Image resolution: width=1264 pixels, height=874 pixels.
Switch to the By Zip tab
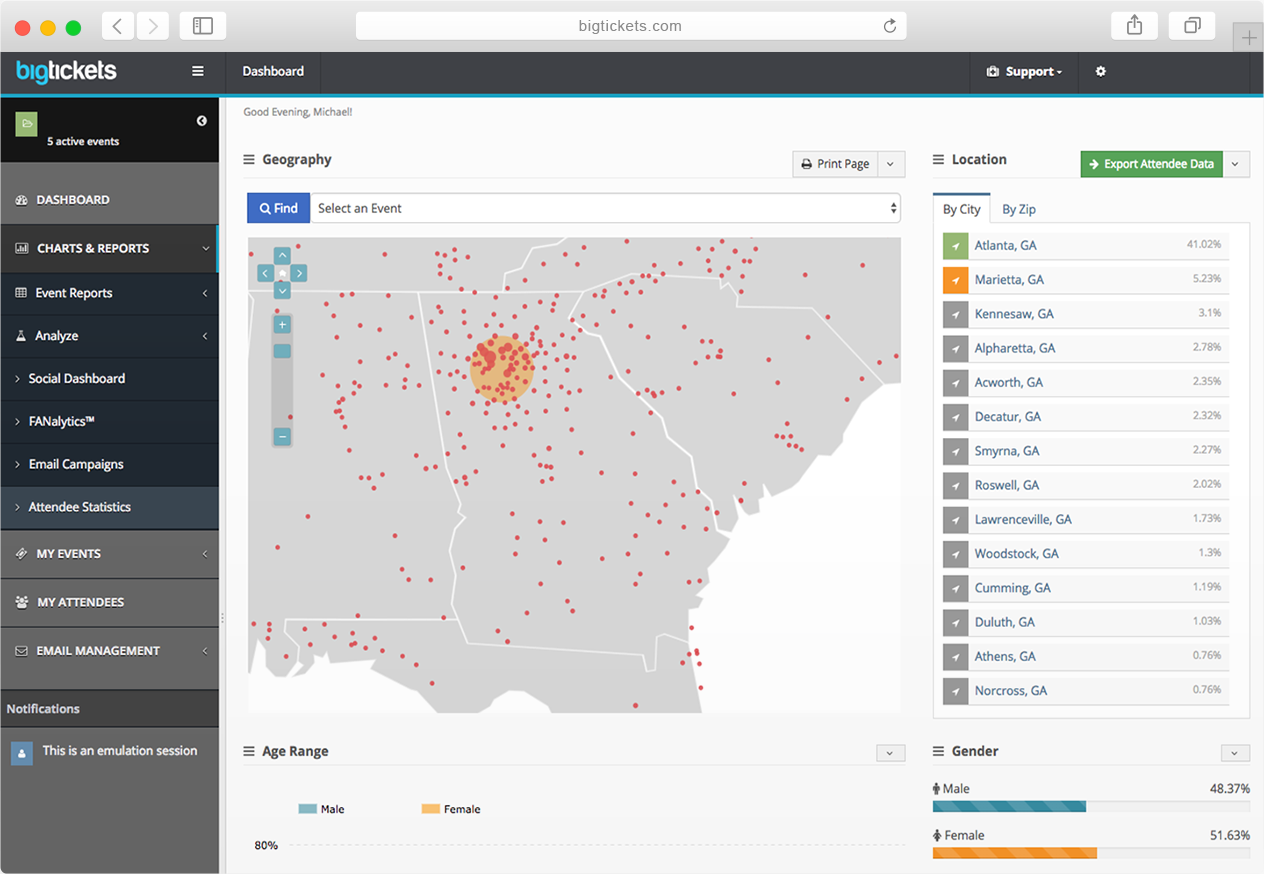click(1019, 209)
